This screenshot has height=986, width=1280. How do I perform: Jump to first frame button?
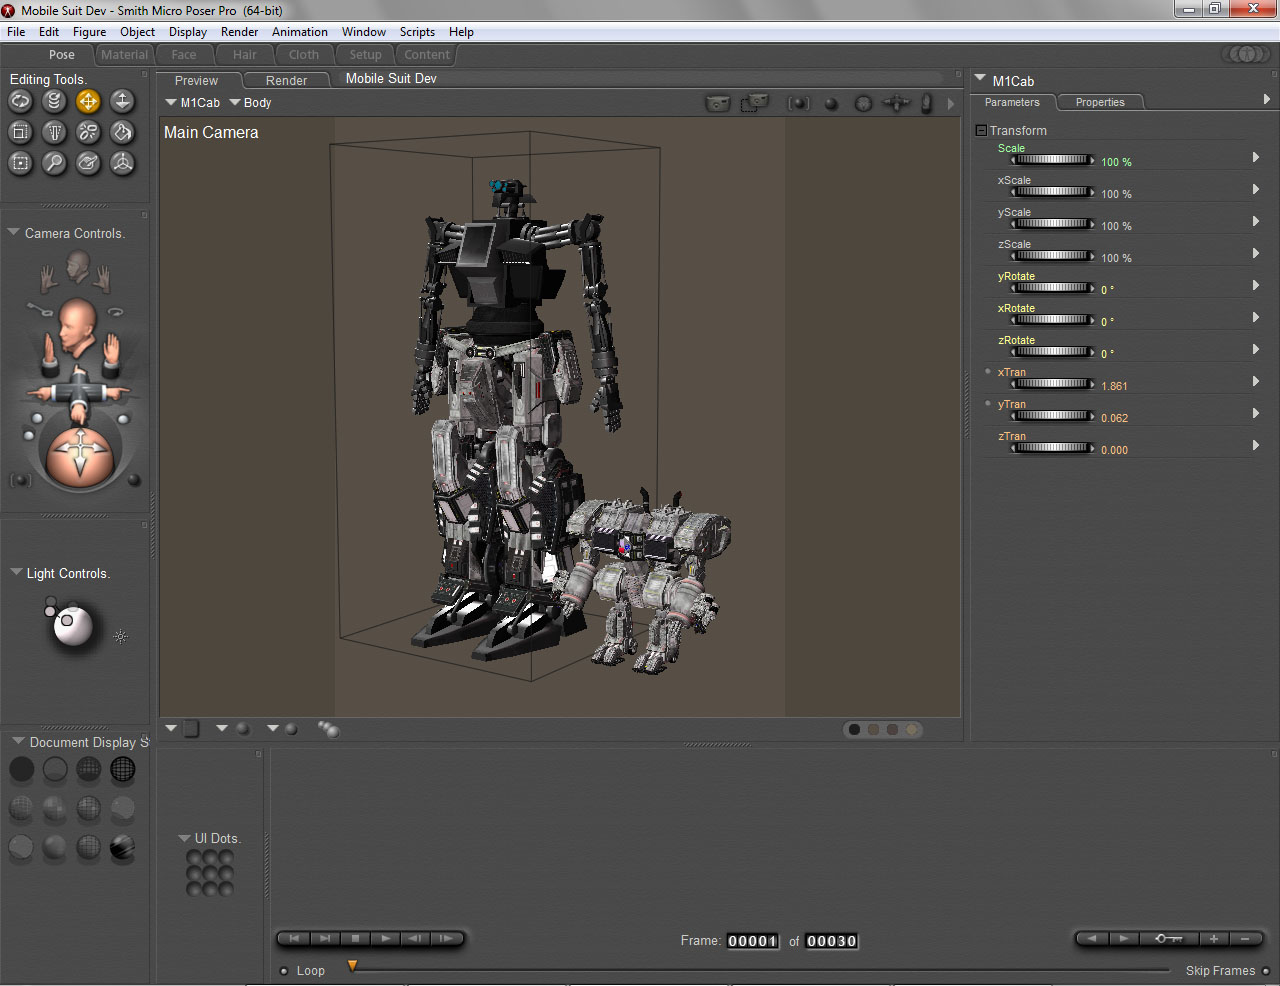[x=293, y=938]
